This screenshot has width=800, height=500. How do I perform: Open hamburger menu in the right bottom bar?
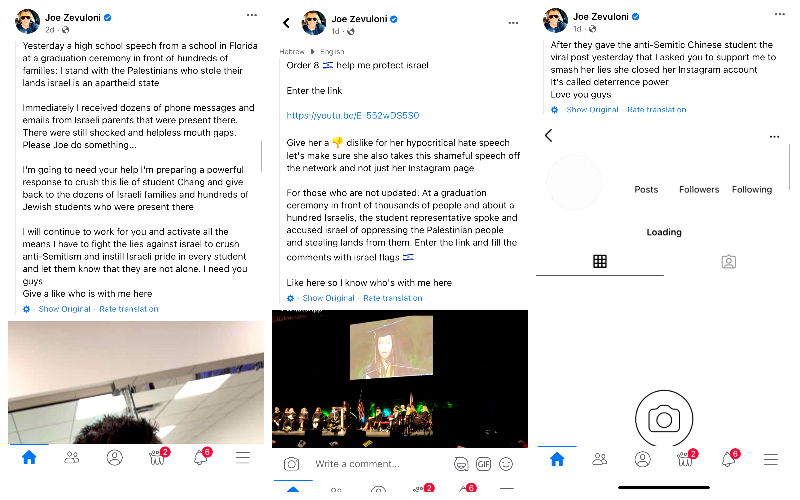[x=770, y=459]
